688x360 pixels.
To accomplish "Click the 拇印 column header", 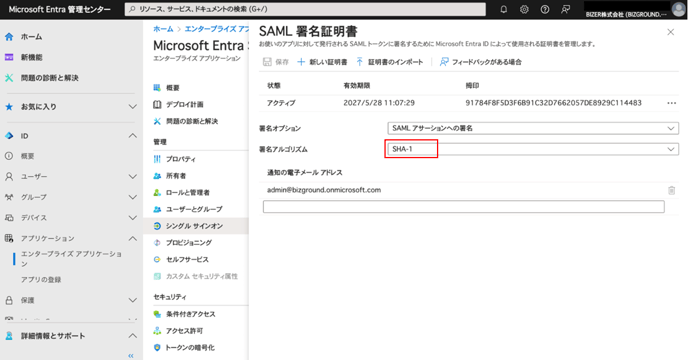I will click(472, 86).
